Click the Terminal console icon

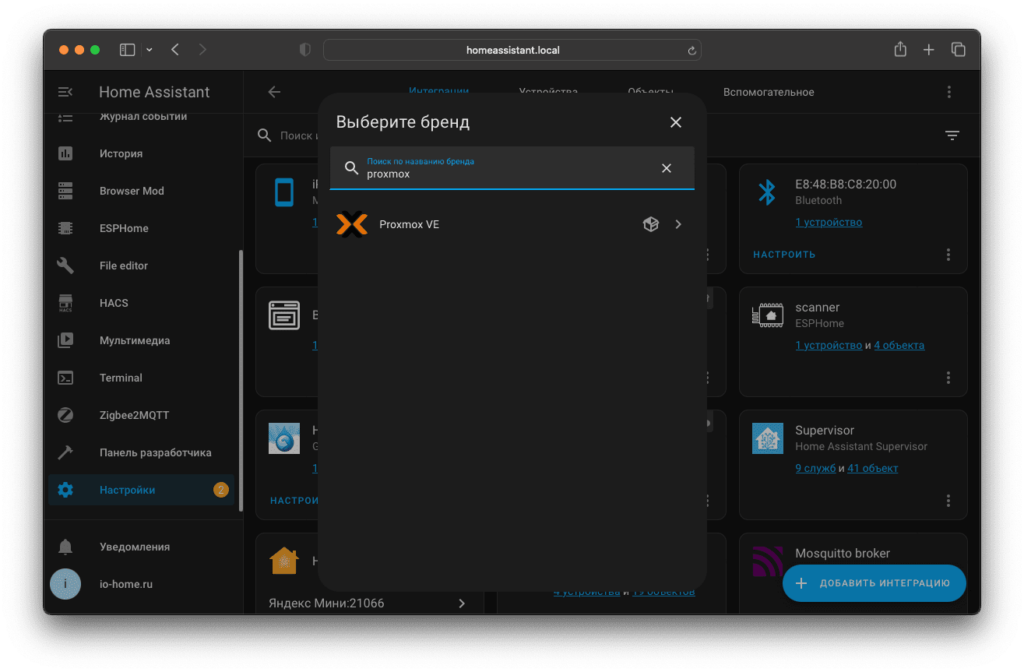[65, 377]
